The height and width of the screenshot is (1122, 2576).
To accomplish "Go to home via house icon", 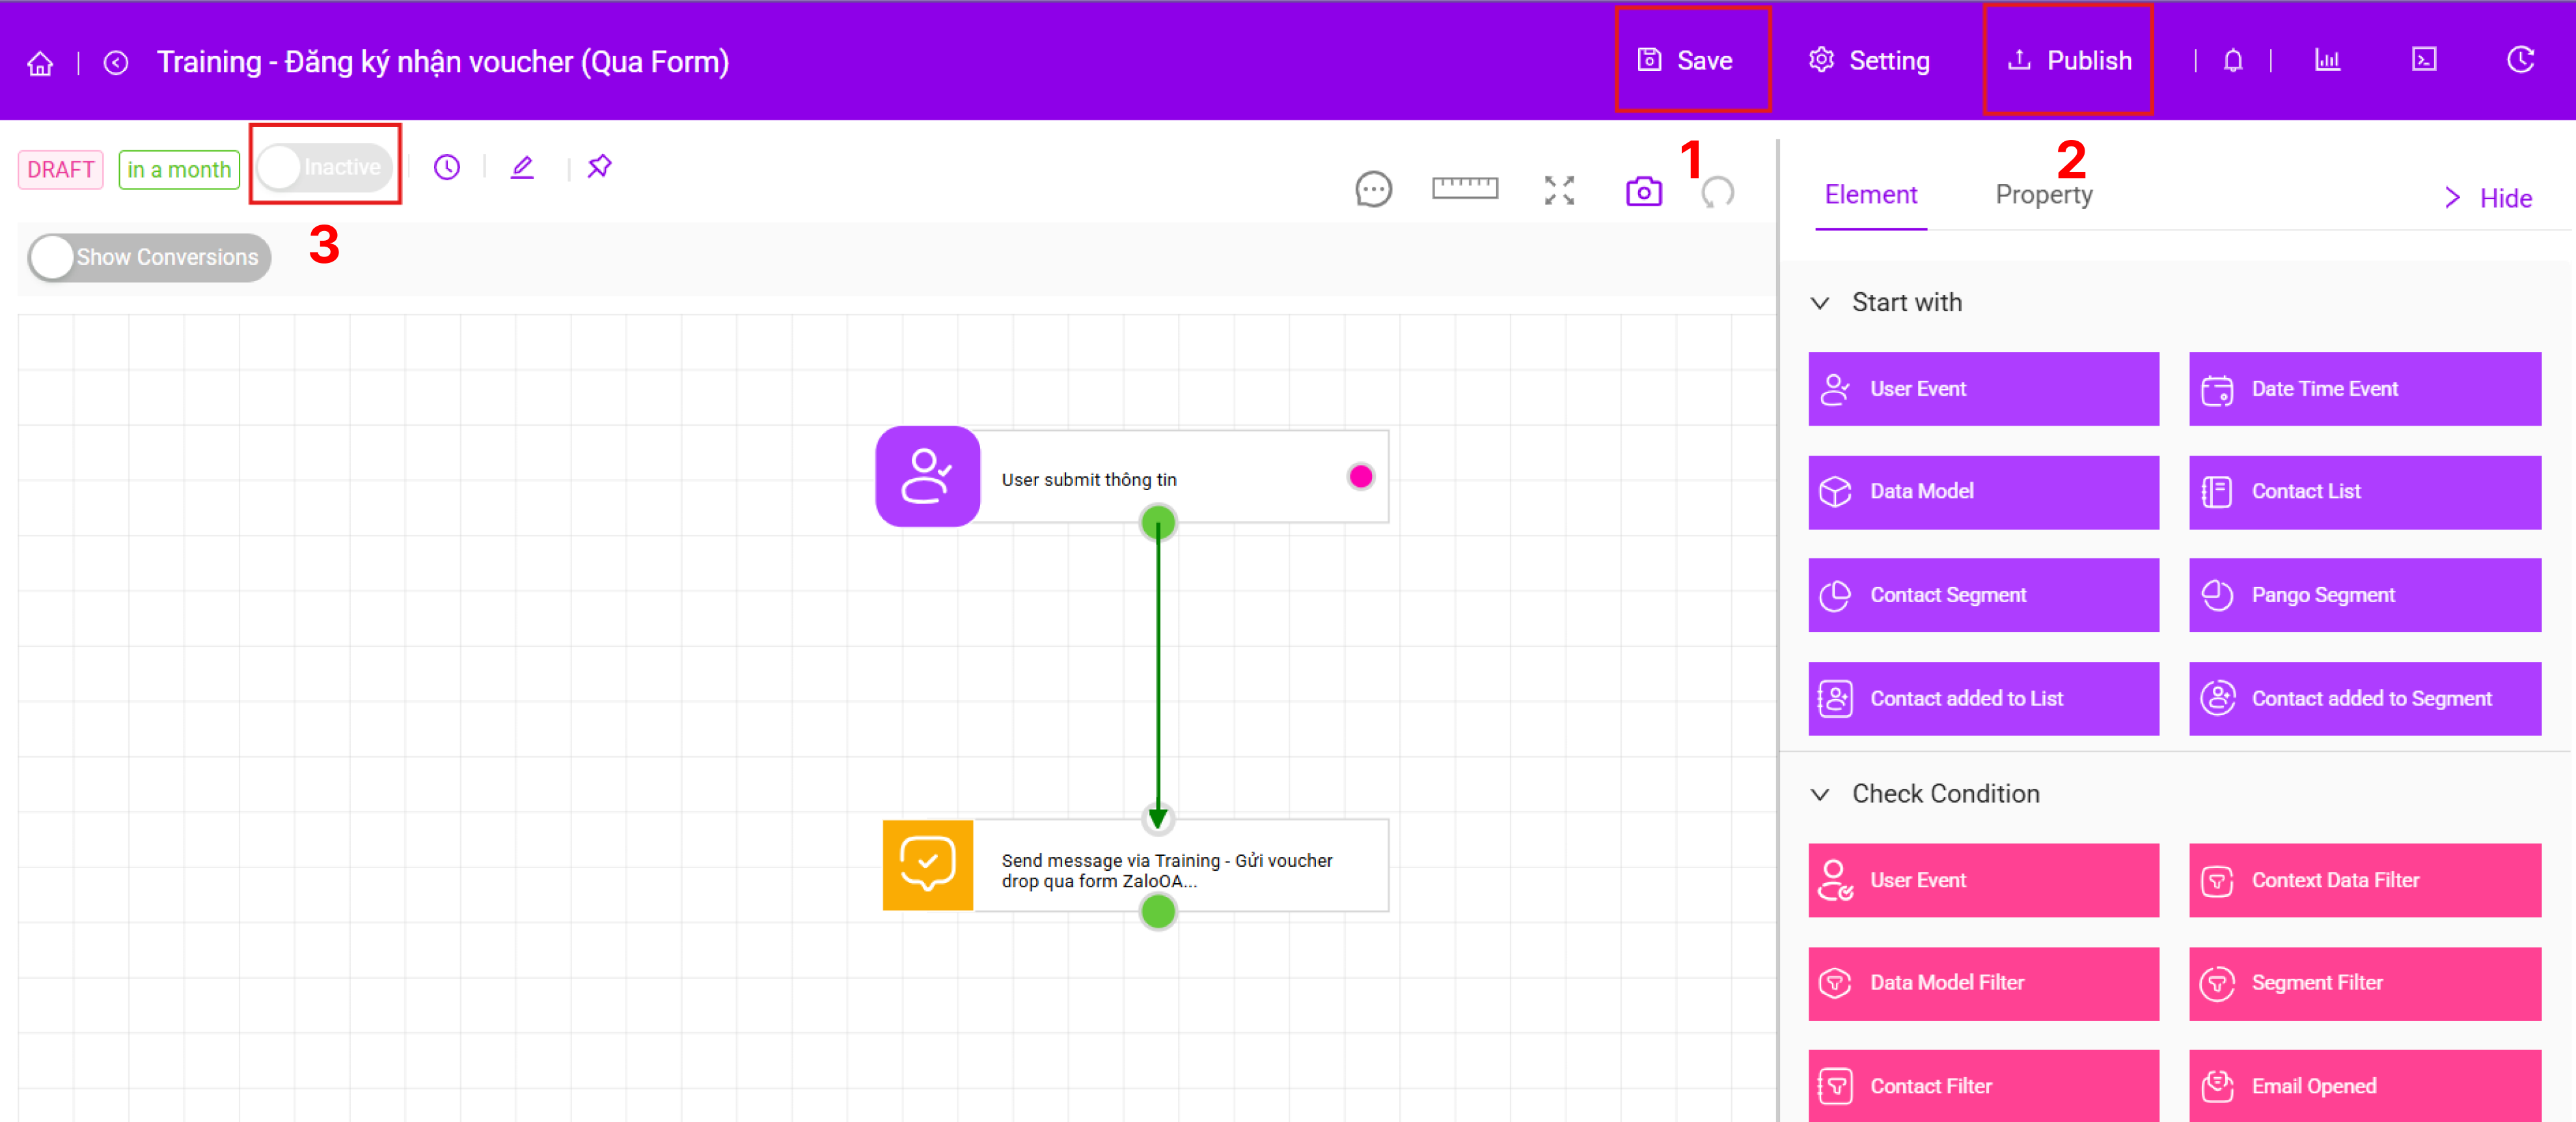I will pos(40,63).
